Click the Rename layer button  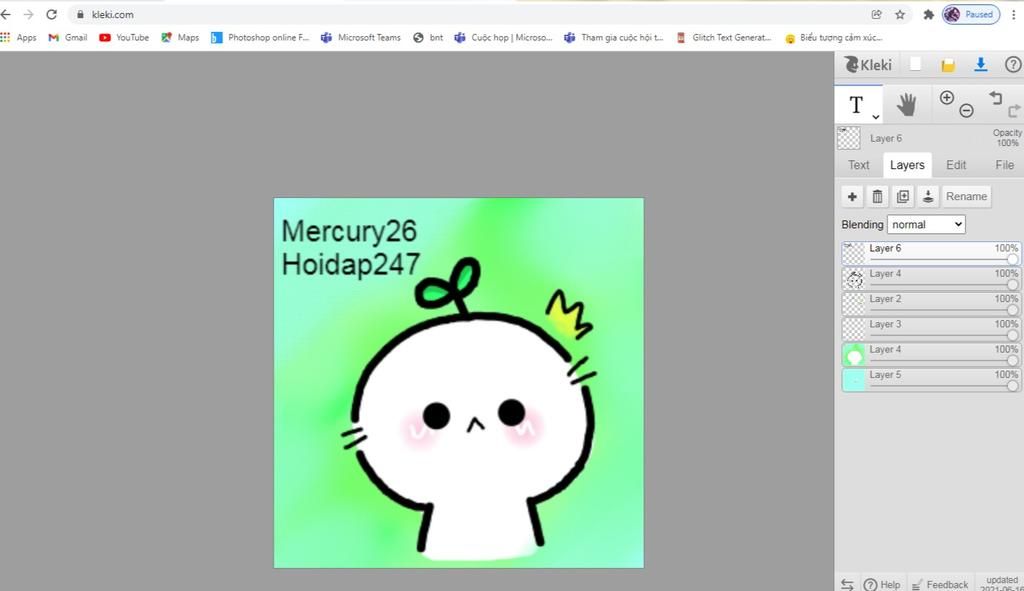967,197
